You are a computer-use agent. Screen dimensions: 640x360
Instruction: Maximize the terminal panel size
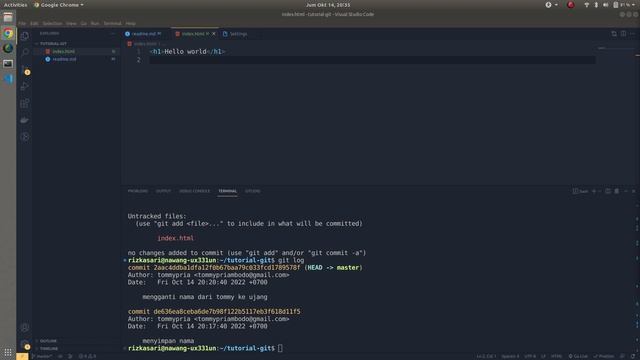(x=626, y=191)
